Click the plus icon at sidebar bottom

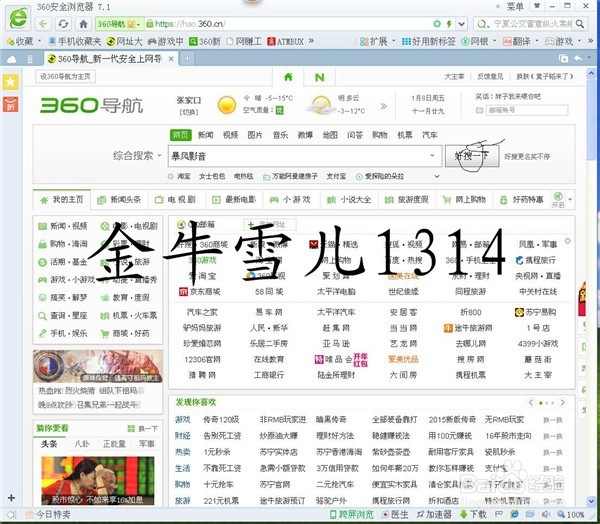[x=11, y=498]
